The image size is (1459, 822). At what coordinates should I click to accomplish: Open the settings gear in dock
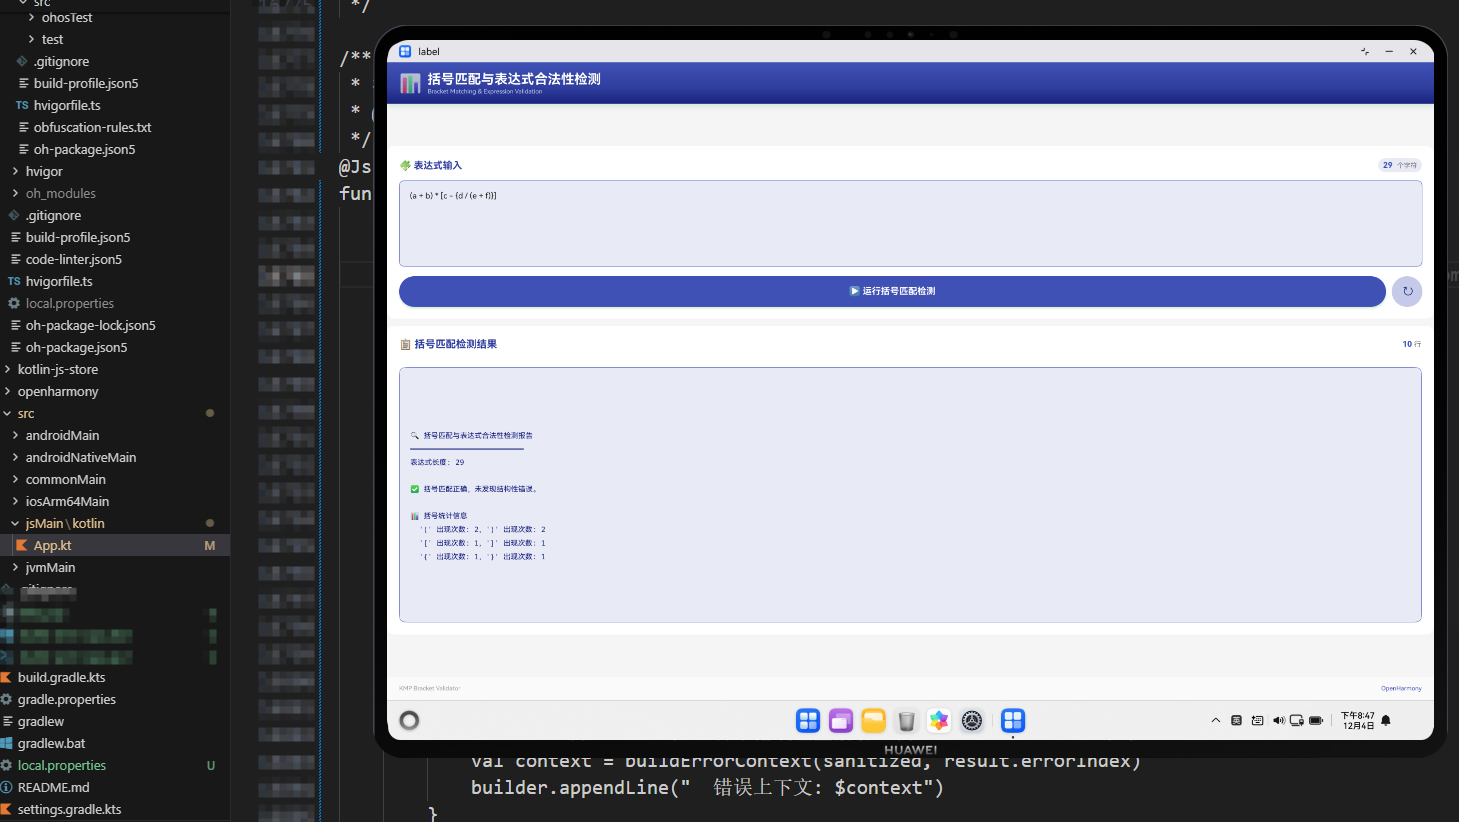point(972,720)
